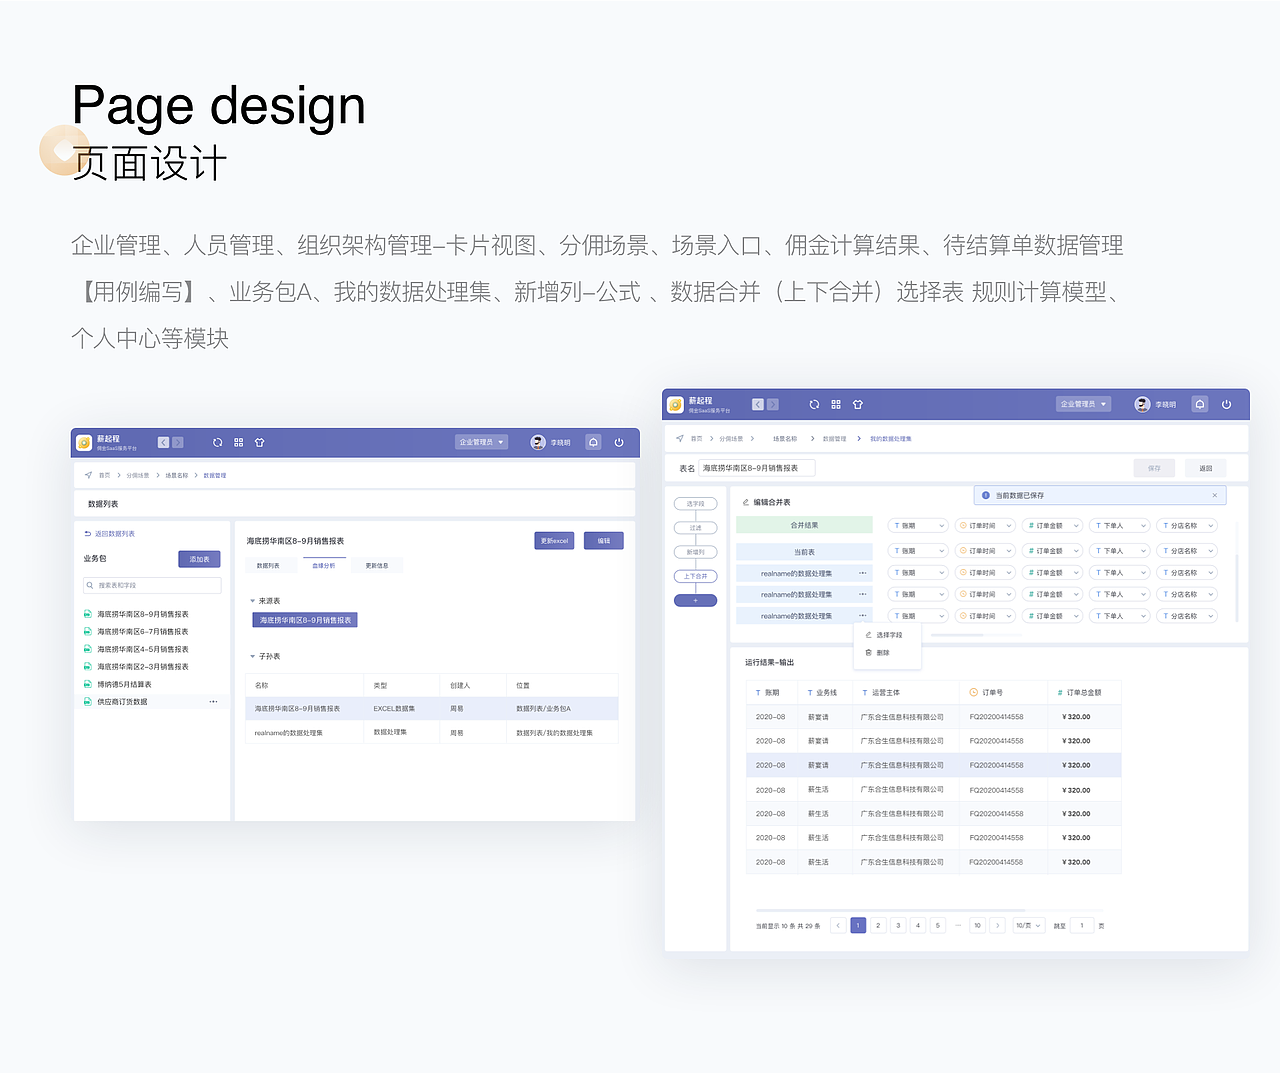Click 数据管理 breadcrumb in the merge editor window
This screenshot has height=1073, width=1280.
[x=834, y=439]
